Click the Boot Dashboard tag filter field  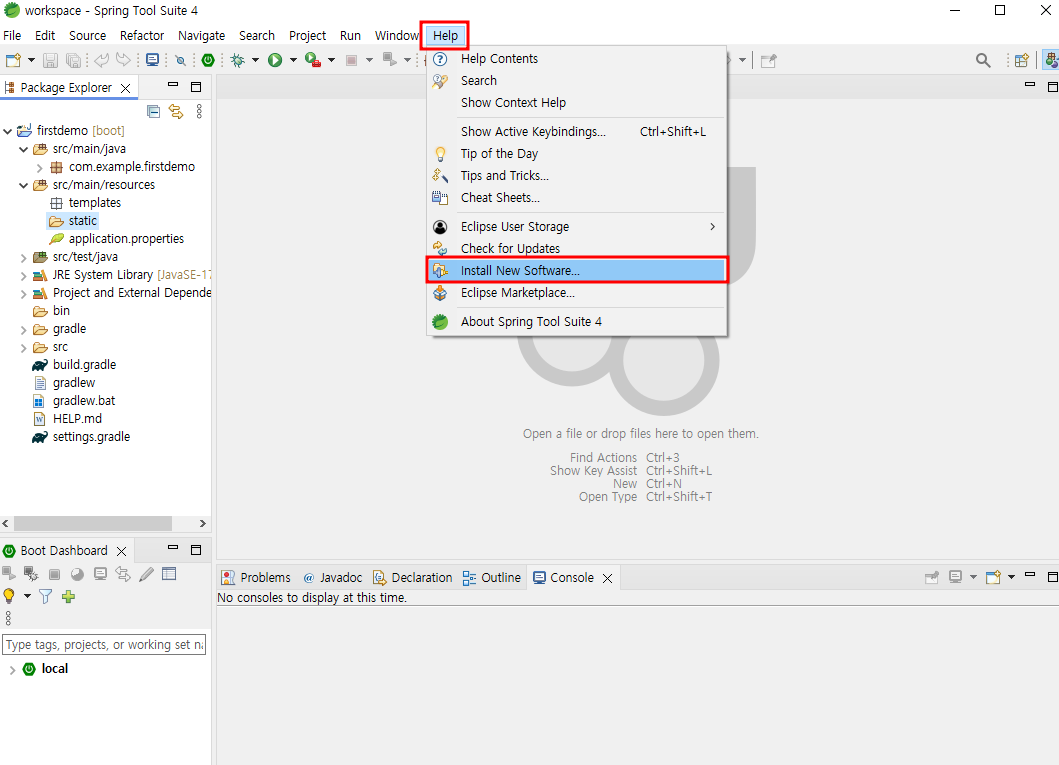pyautogui.click(x=104, y=645)
